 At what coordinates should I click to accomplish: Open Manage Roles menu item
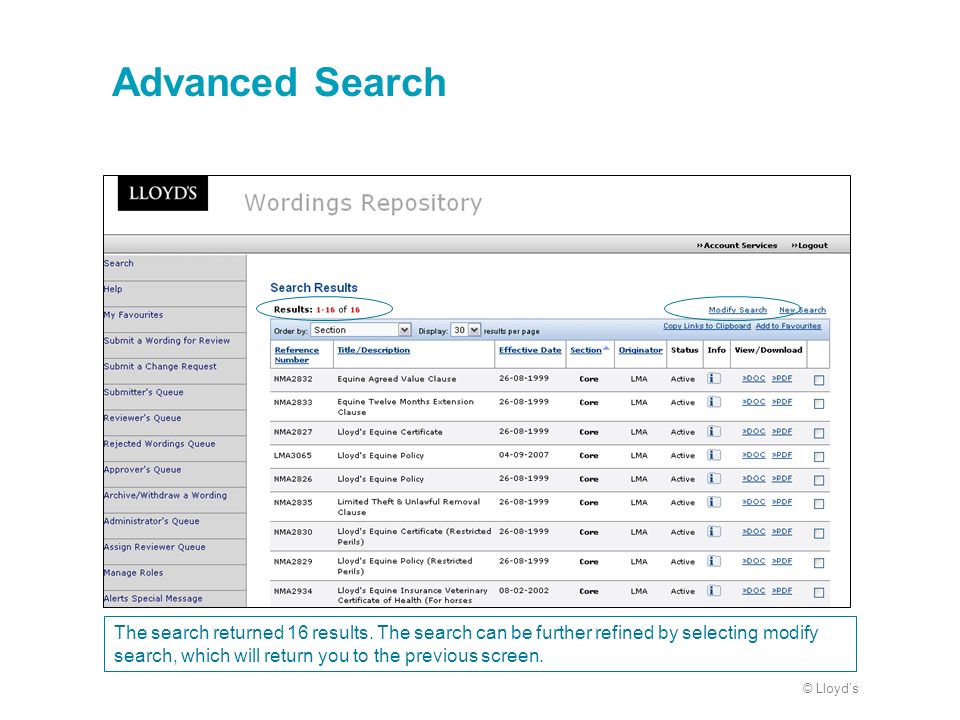[133, 572]
